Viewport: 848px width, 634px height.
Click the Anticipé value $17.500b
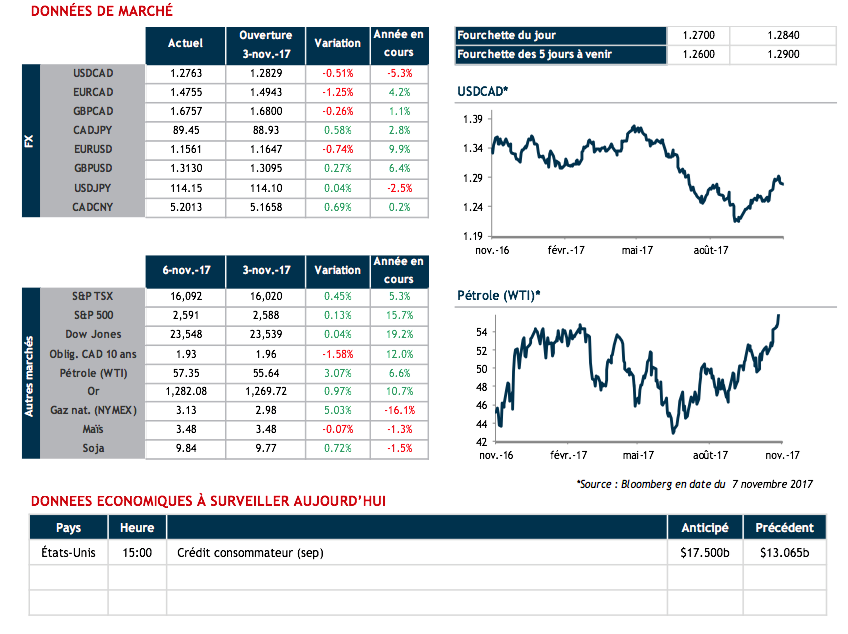(x=705, y=553)
